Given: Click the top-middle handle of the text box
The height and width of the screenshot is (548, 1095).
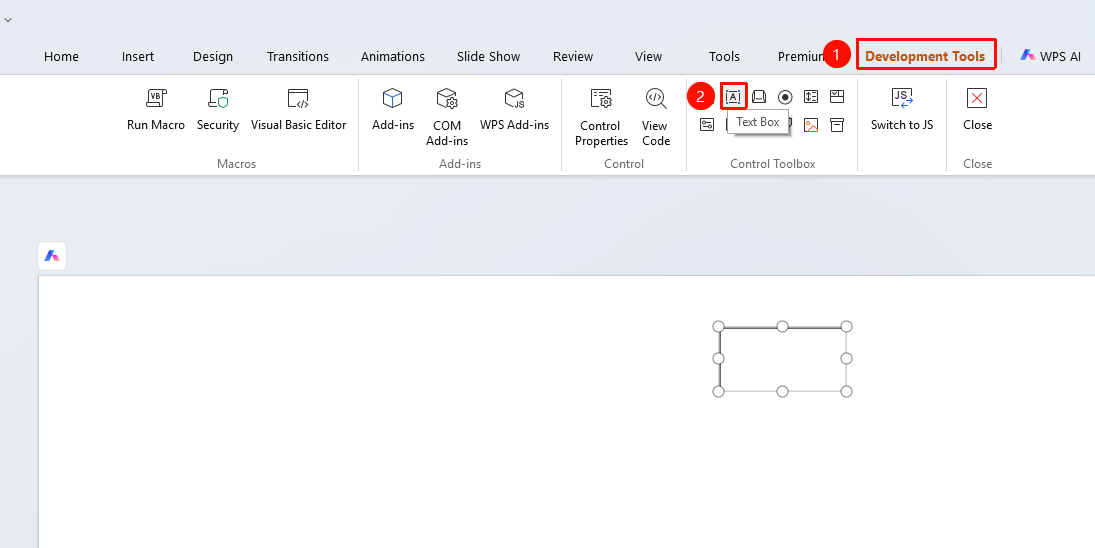Looking at the screenshot, I should [783, 327].
